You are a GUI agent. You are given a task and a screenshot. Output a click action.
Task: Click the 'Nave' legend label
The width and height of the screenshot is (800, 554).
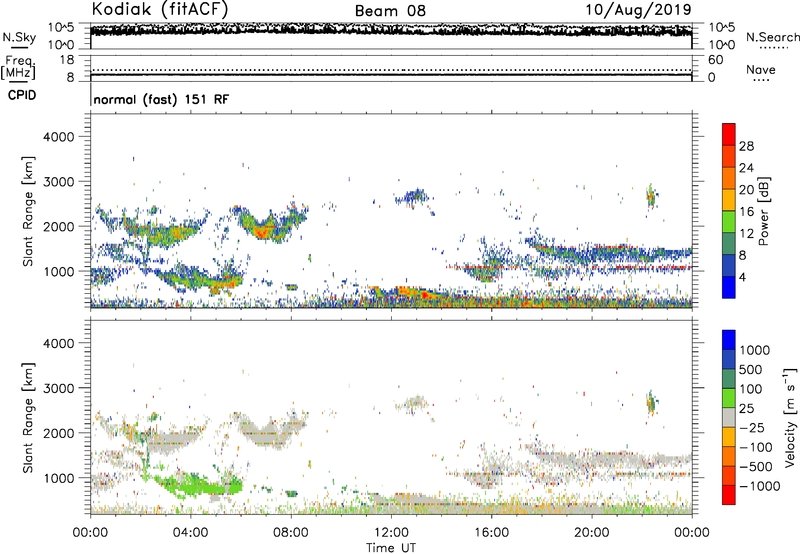coord(761,69)
